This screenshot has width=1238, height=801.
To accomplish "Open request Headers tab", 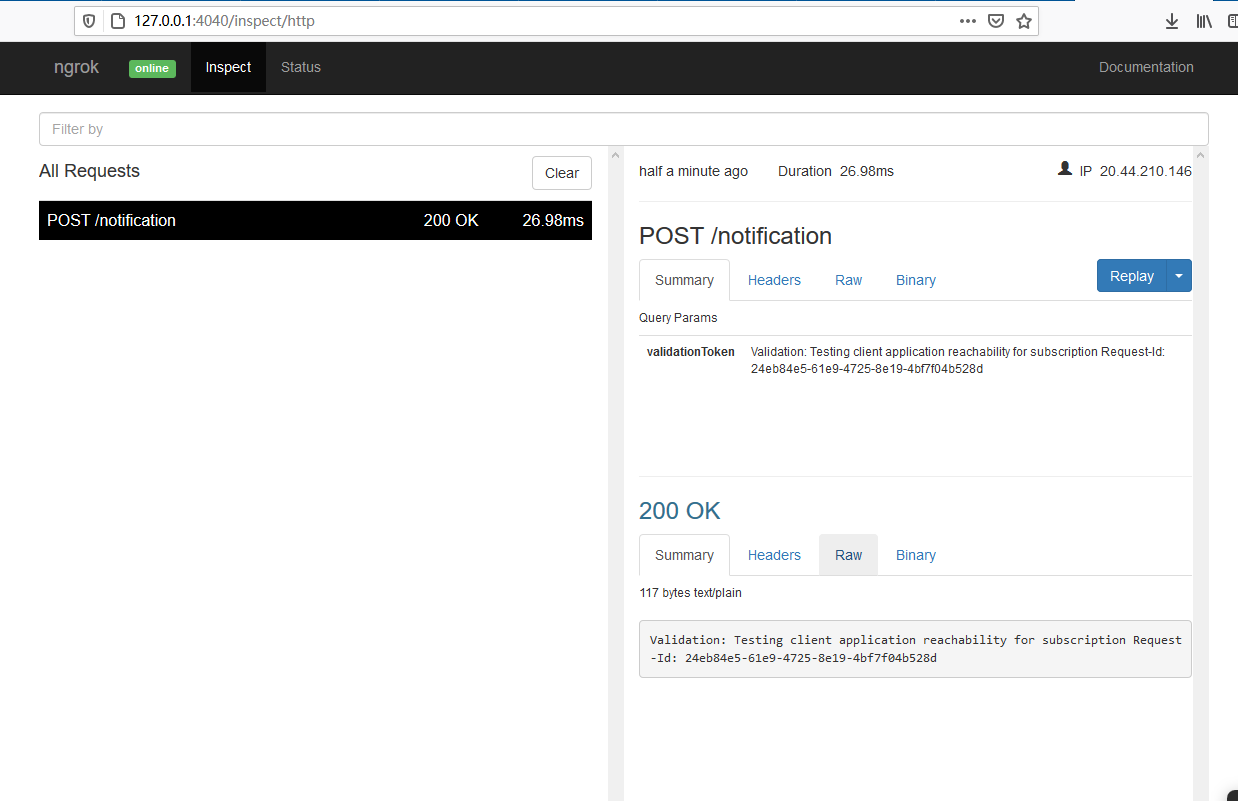I will pos(774,280).
